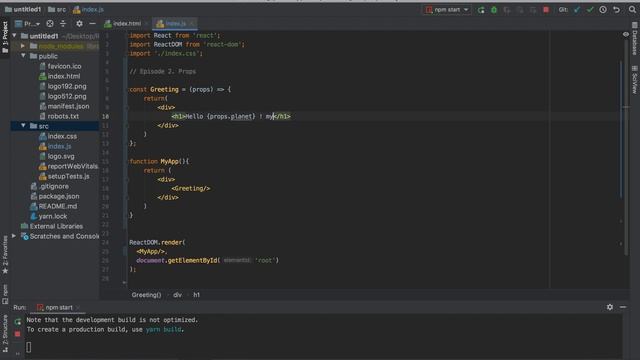Collapse the public folder
Viewport: 640px width, 360px height.
point(23,56)
